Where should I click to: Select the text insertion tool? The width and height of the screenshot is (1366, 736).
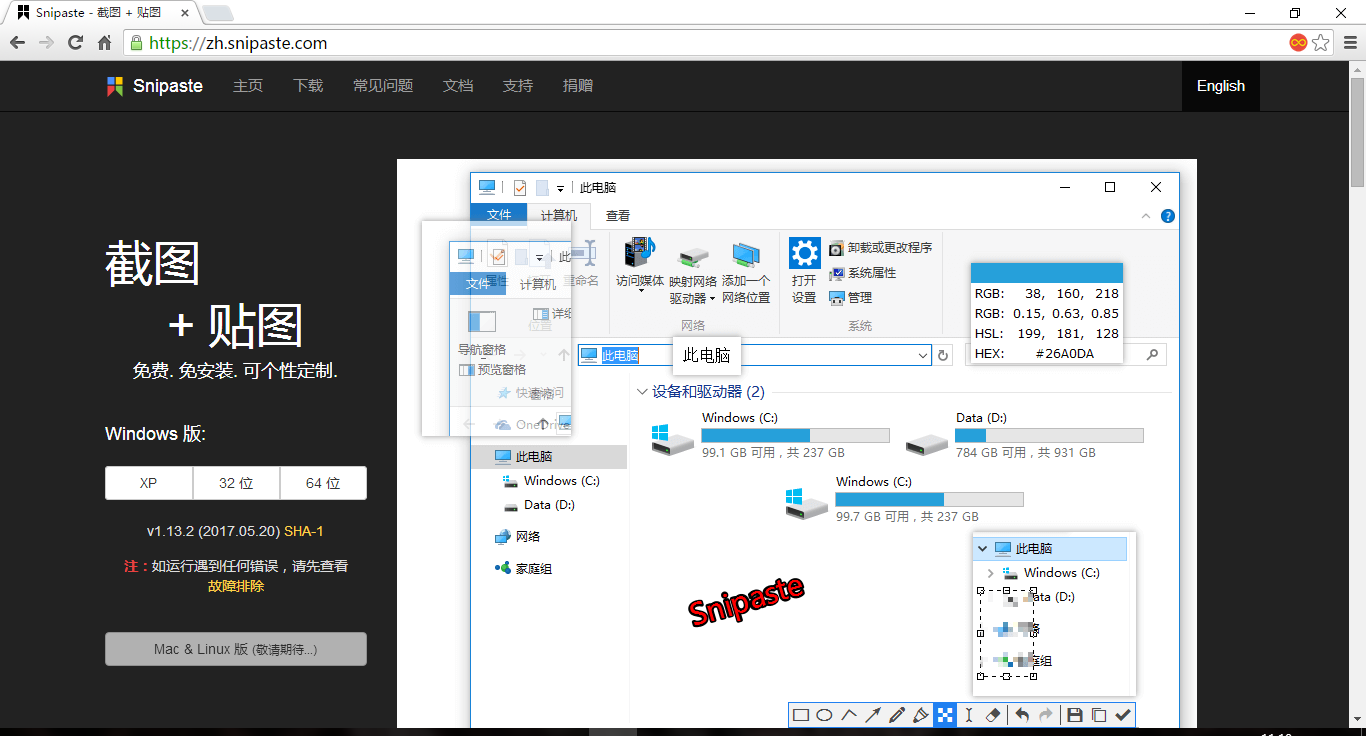tap(969, 715)
